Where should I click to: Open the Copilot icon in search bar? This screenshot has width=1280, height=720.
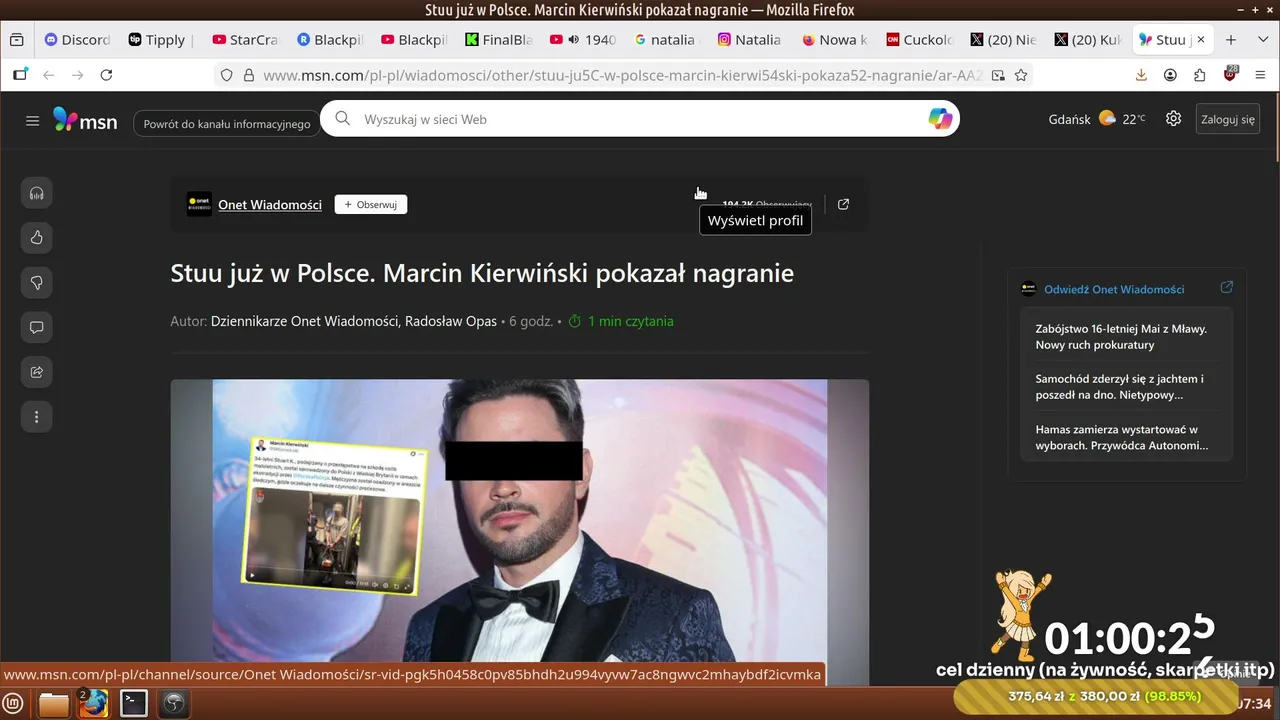(x=940, y=119)
